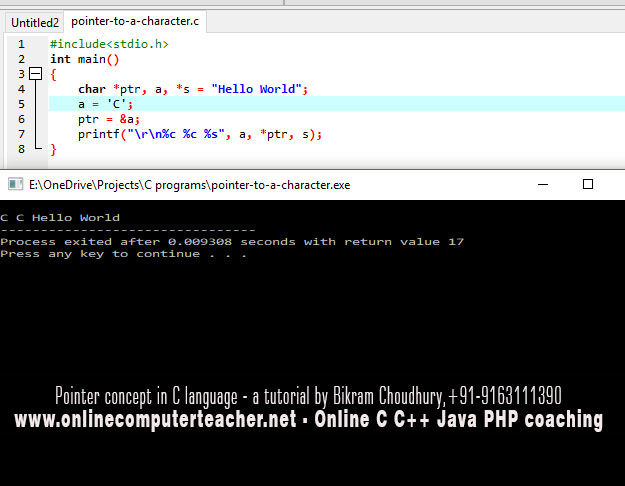This screenshot has width=625, height=486.
Task: Switch to the Untitled2 tab
Action: [35, 21]
